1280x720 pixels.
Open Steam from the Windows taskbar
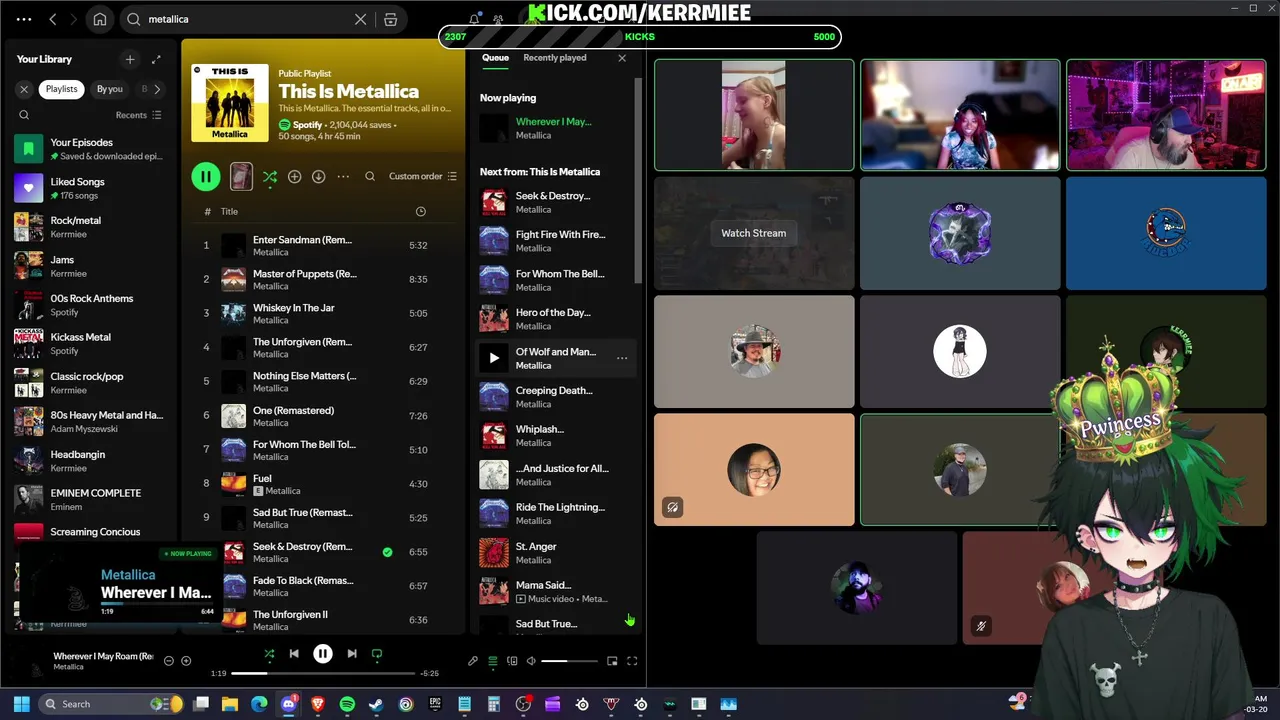(376, 704)
